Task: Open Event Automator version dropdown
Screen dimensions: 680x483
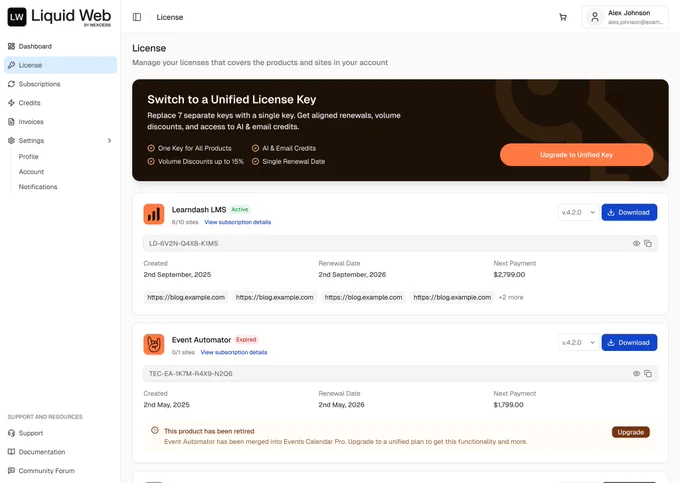Action: tap(578, 343)
